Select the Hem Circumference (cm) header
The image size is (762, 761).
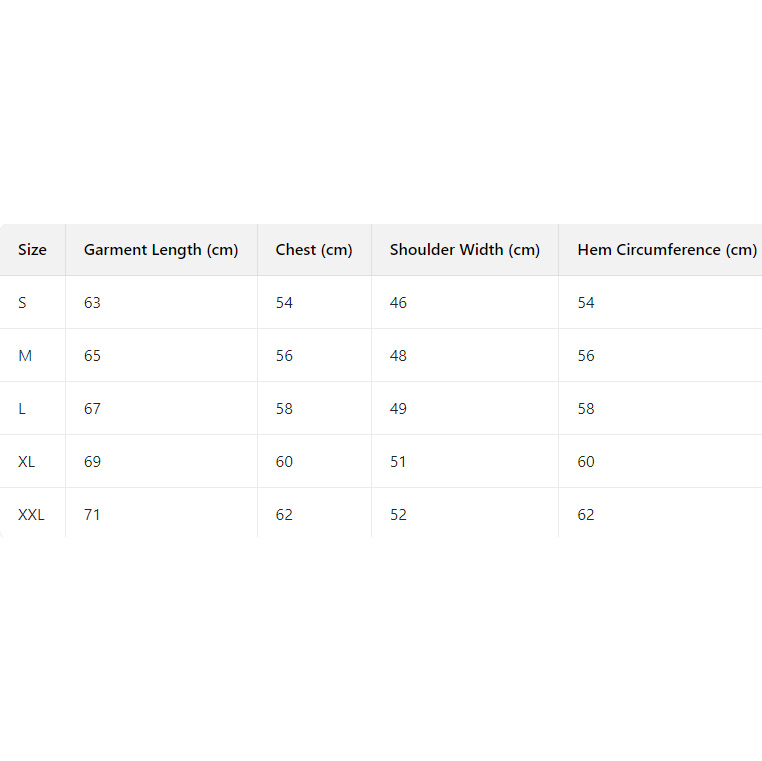click(667, 250)
